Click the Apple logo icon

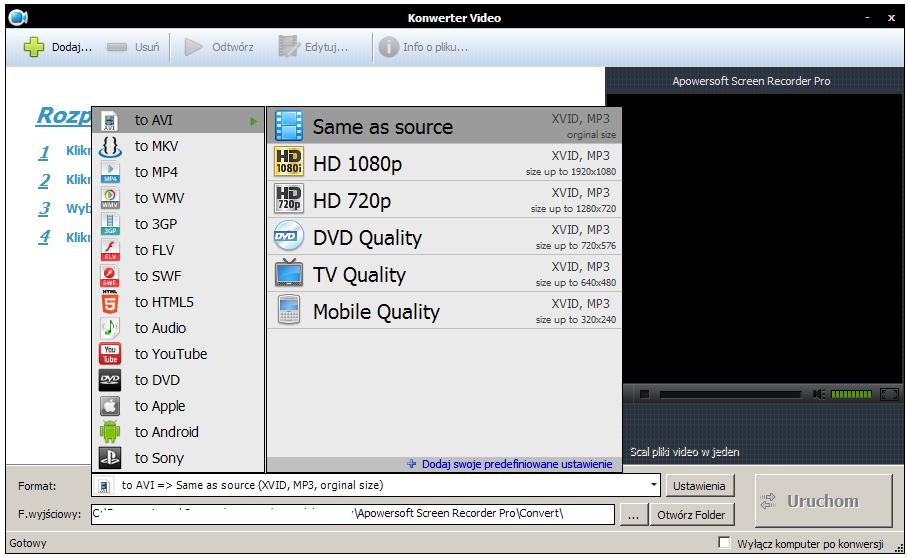pos(109,406)
